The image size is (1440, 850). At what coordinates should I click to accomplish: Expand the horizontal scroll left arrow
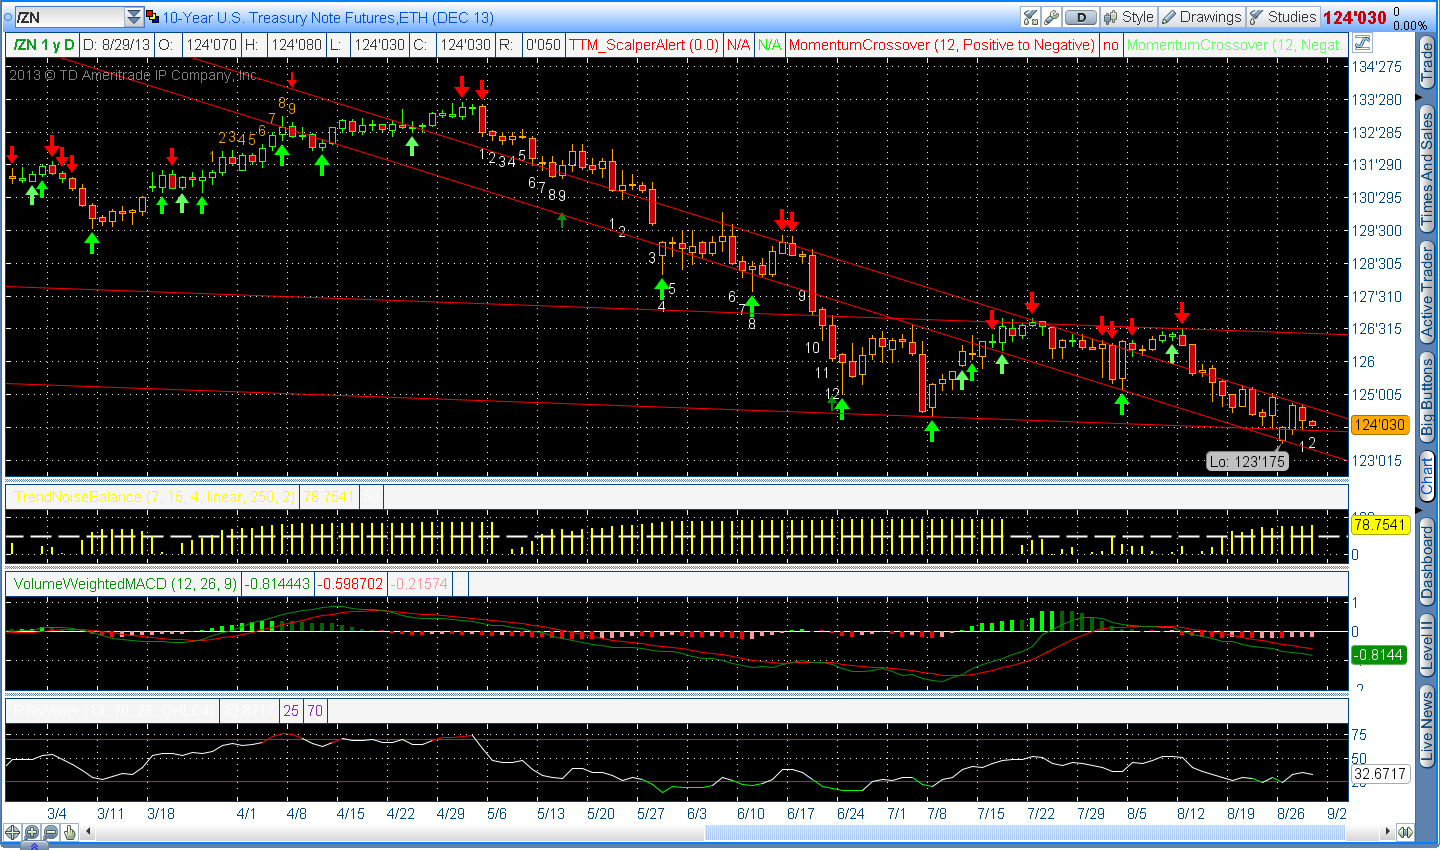(x=87, y=832)
